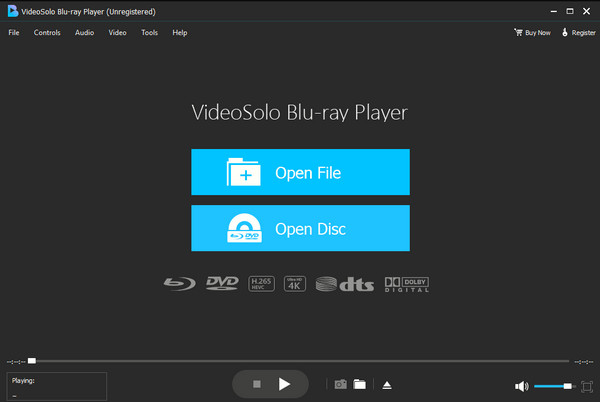Close the VideoSolo window
This screenshot has height=402, width=600.
[x=586, y=11]
